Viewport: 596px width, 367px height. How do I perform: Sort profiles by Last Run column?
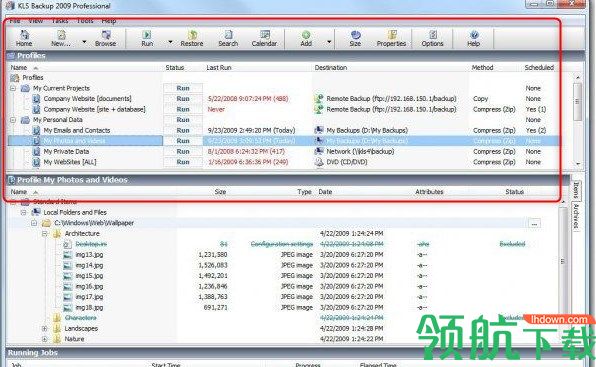[x=219, y=68]
